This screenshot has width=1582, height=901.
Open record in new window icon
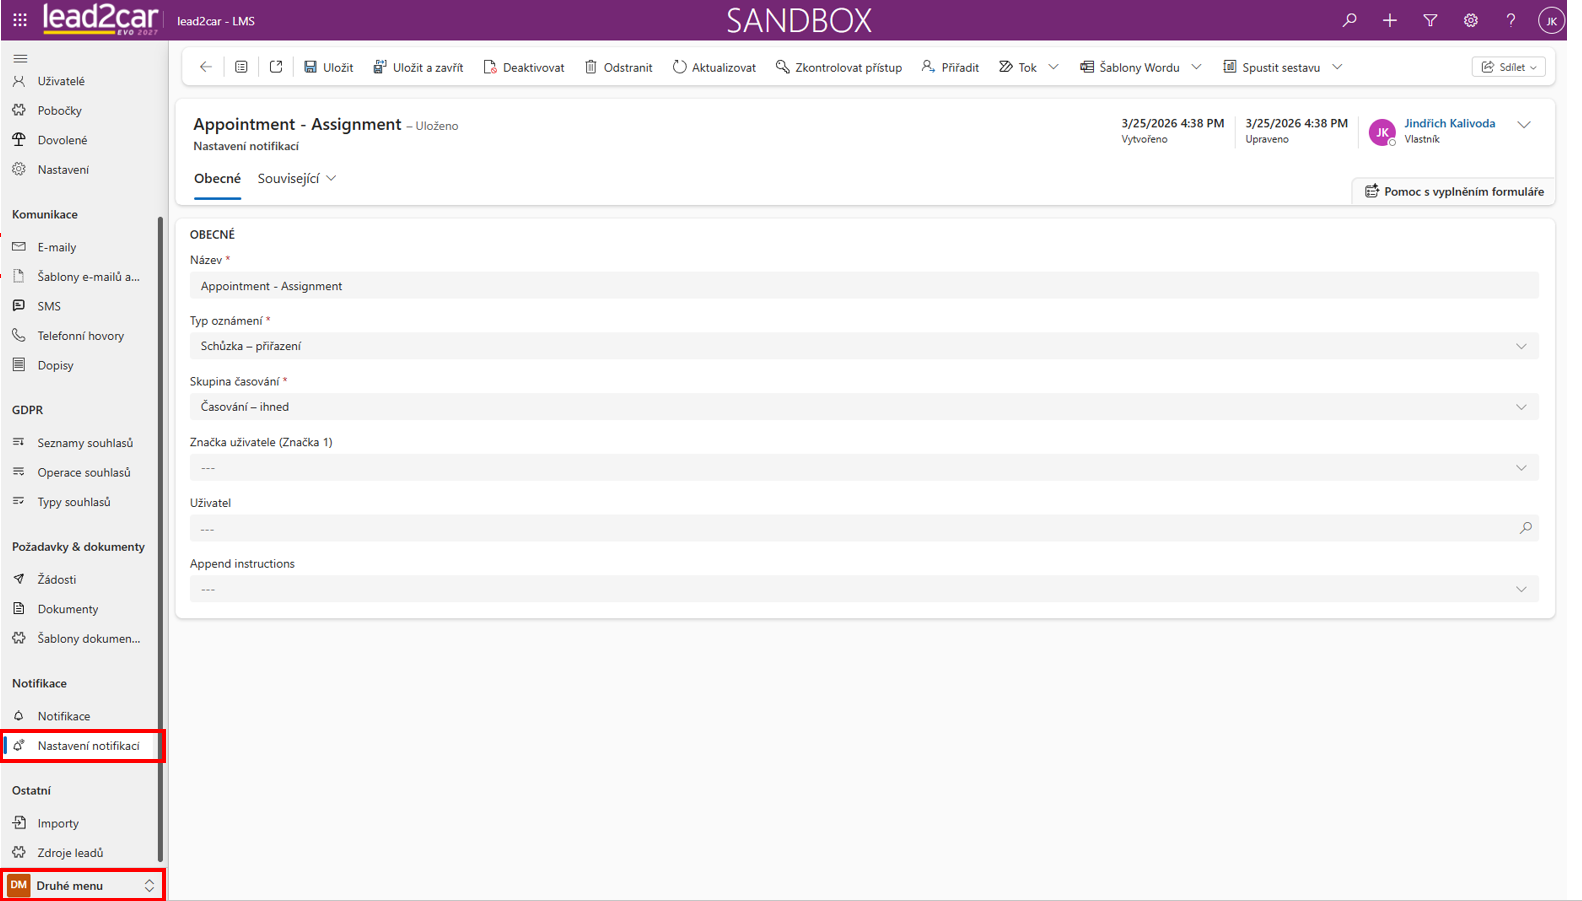[x=276, y=67]
